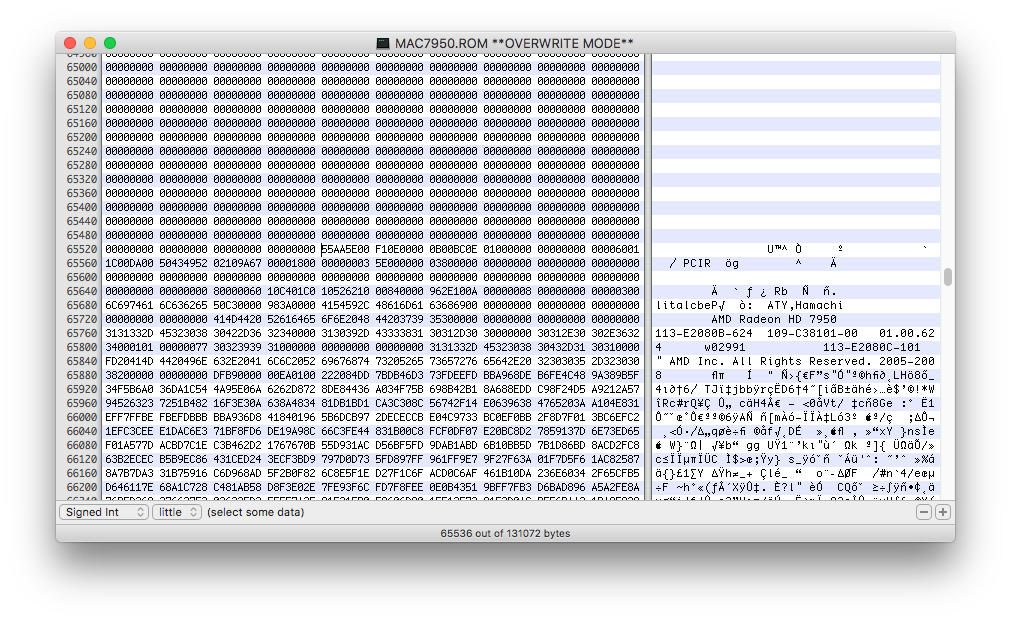Click the line offset 65520
The image size is (1011, 622).
point(81,249)
